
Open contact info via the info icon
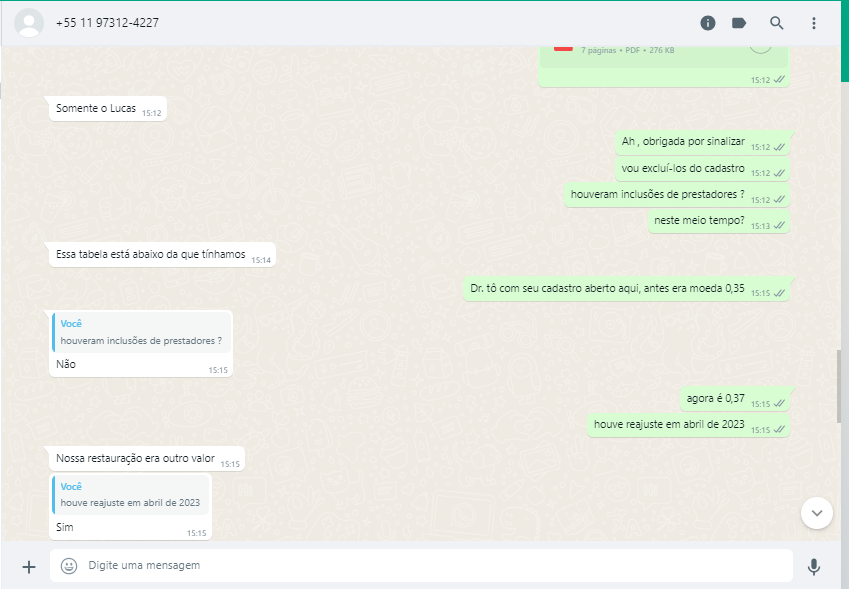tap(708, 23)
